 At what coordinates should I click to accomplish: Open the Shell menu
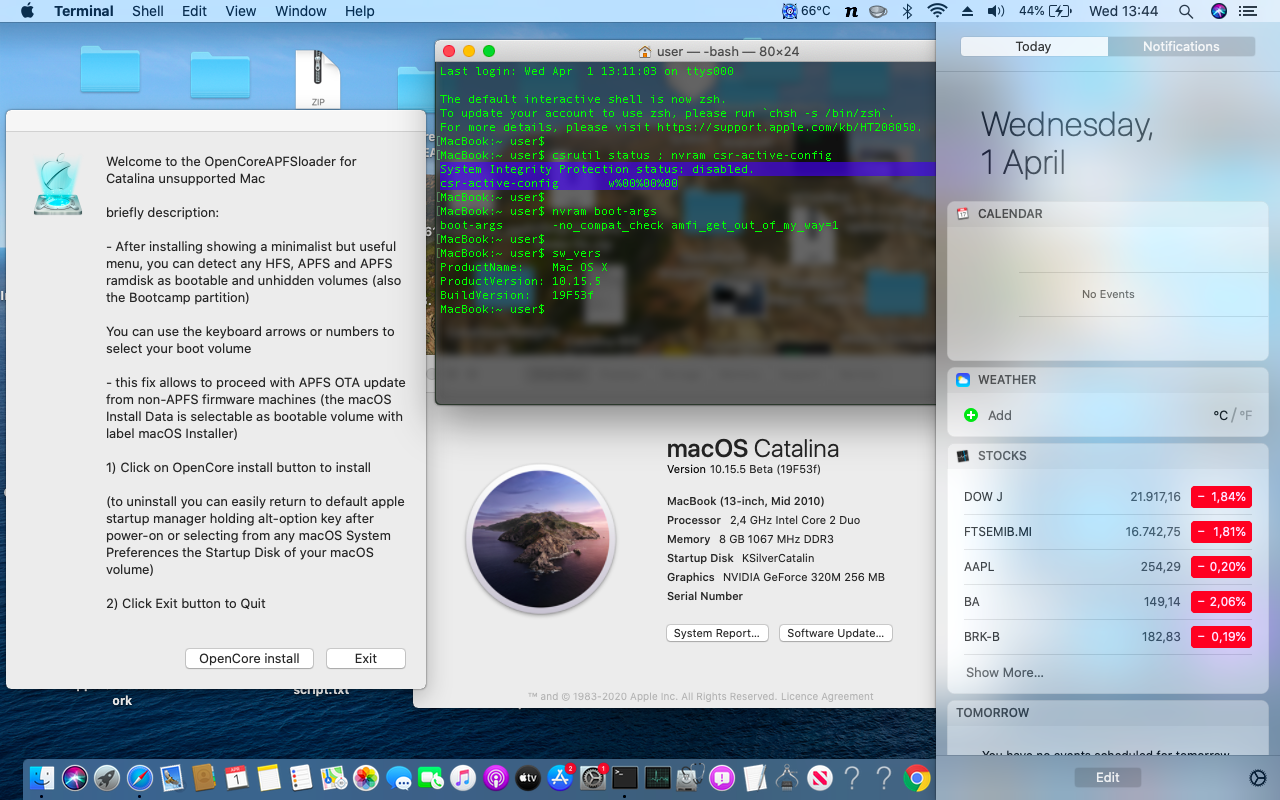coord(148,11)
